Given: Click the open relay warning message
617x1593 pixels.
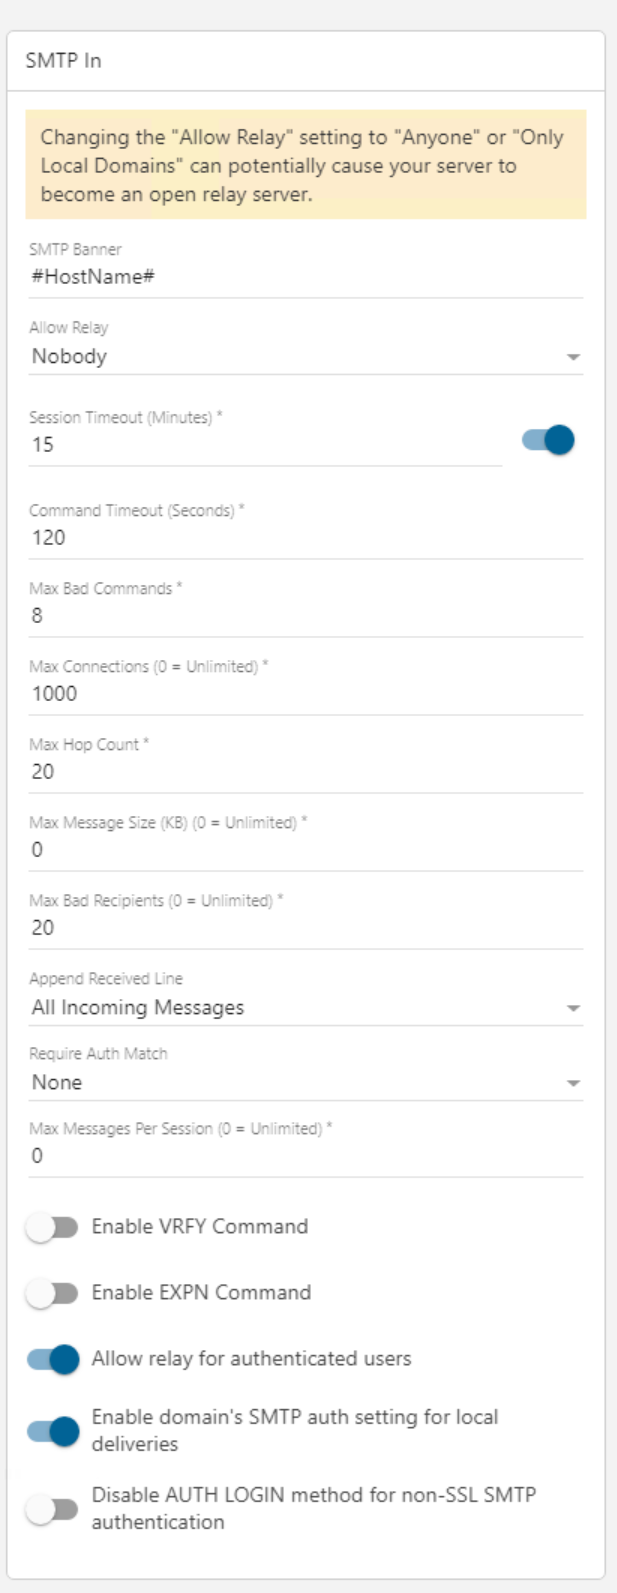Looking at the screenshot, I should click(305, 165).
